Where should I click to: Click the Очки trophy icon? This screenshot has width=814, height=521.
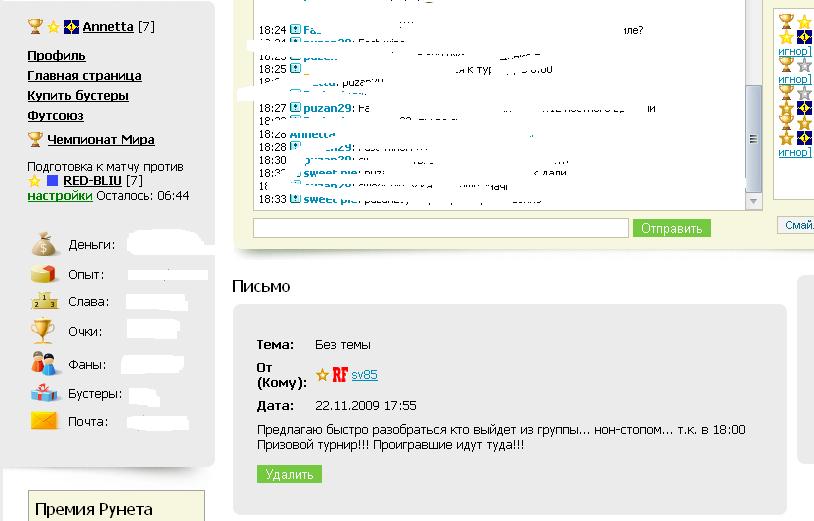tap(44, 330)
